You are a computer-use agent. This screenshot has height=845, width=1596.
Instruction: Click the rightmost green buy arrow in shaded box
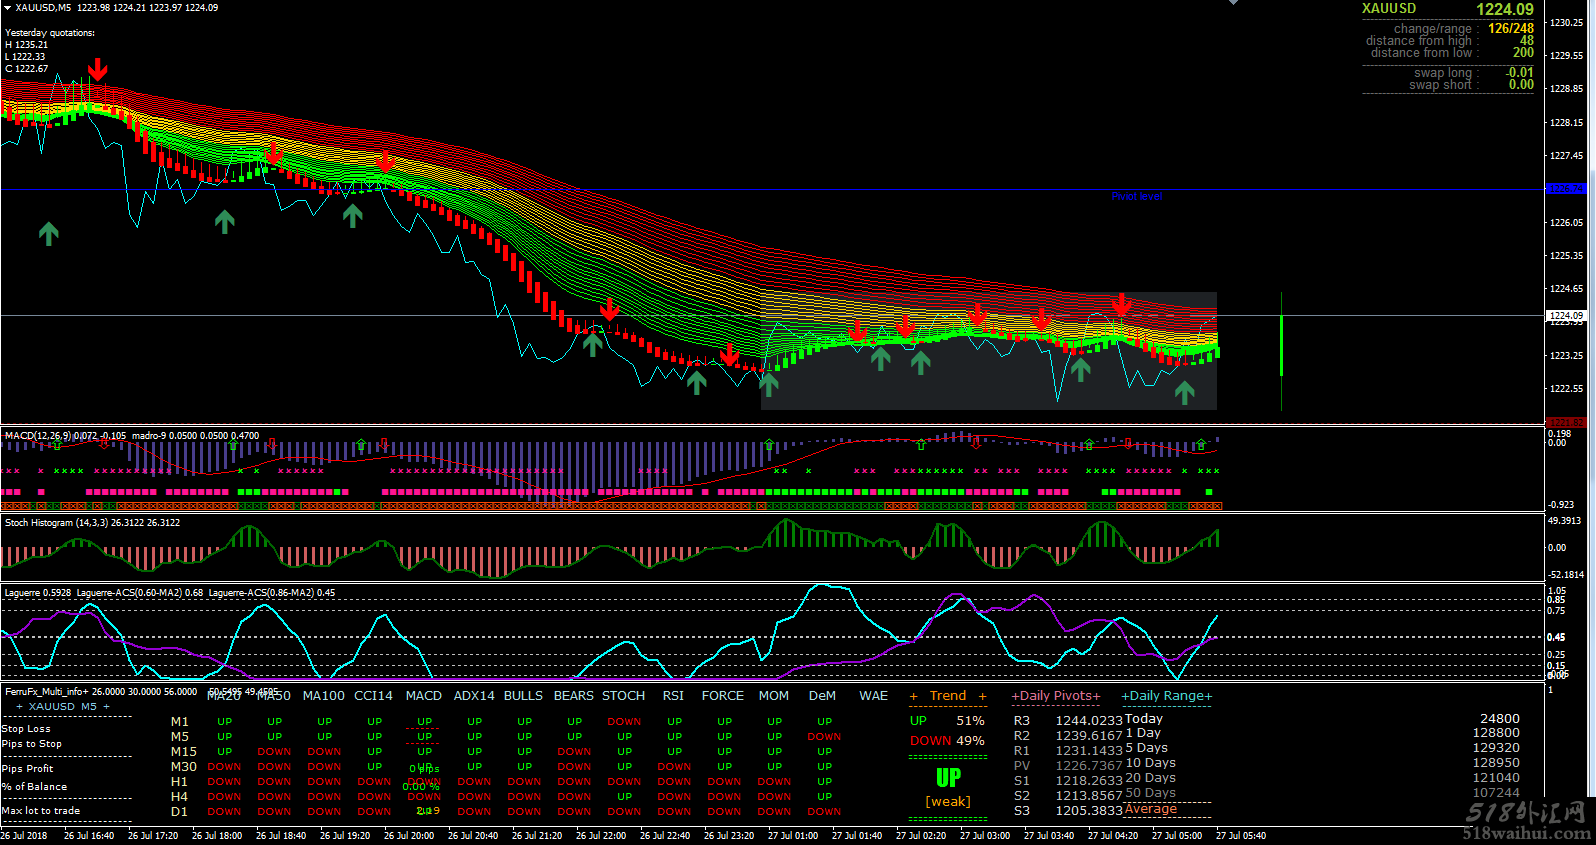pos(1184,392)
